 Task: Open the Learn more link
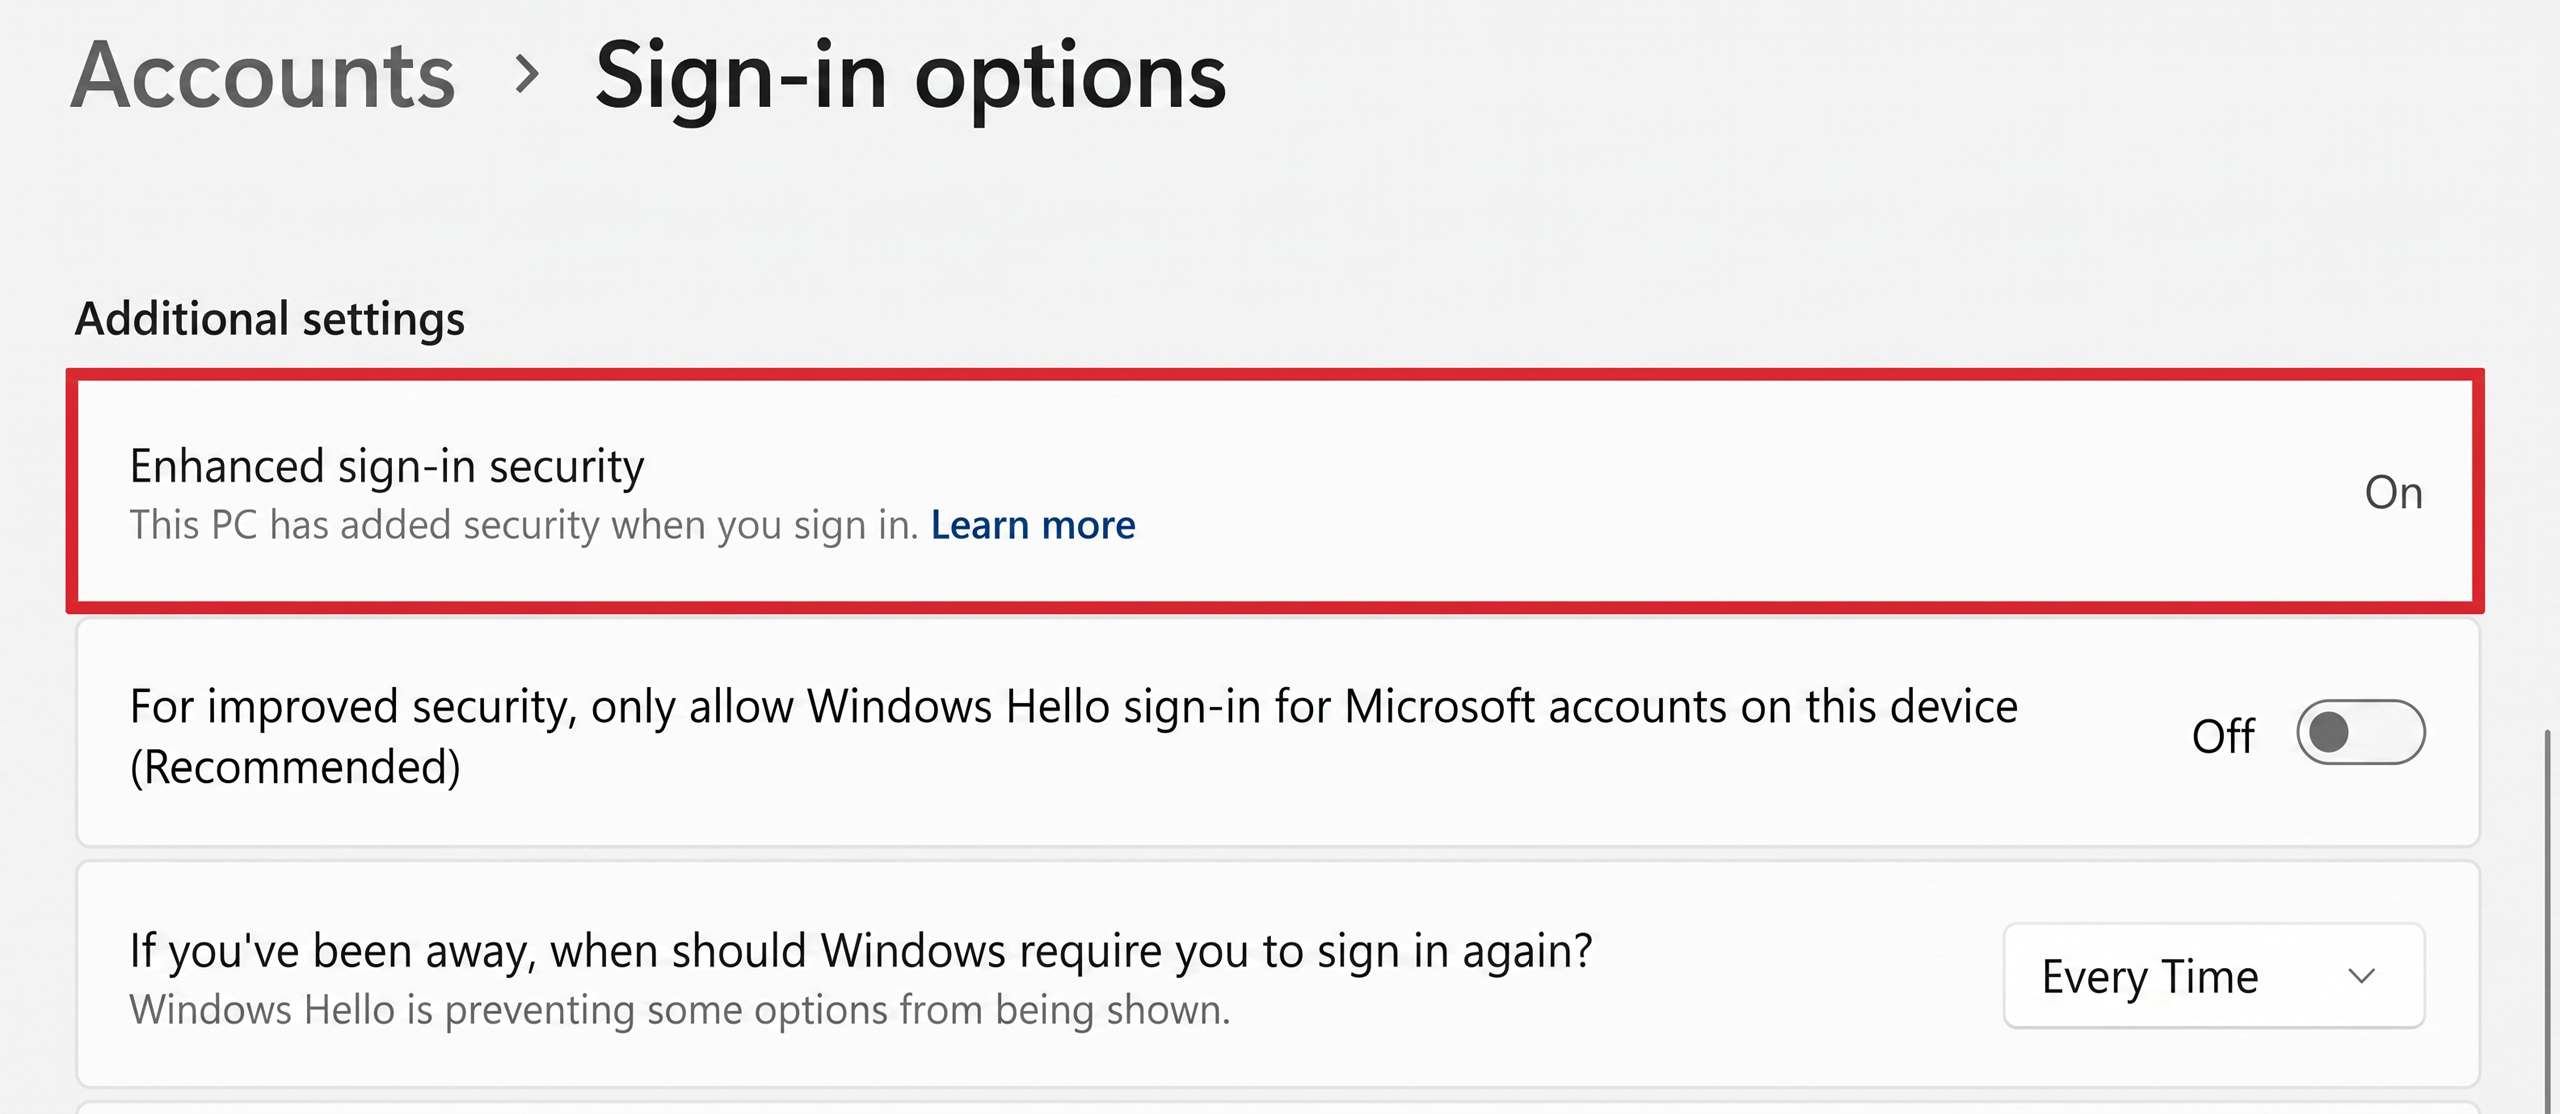(1033, 525)
